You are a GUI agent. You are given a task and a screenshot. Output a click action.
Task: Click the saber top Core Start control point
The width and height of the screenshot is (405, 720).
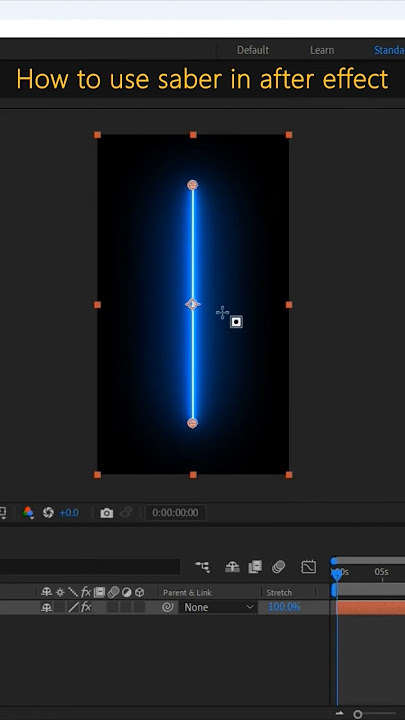pyautogui.click(x=193, y=185)
